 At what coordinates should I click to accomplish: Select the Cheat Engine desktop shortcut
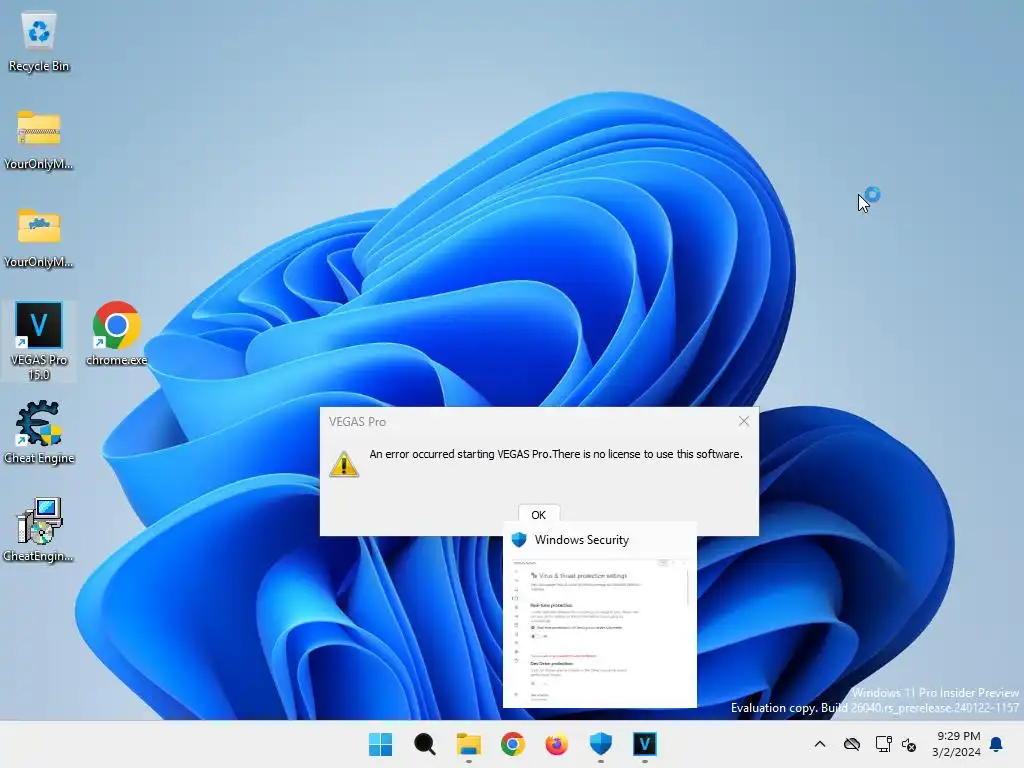pyautogui.click(x=39, y=432)
